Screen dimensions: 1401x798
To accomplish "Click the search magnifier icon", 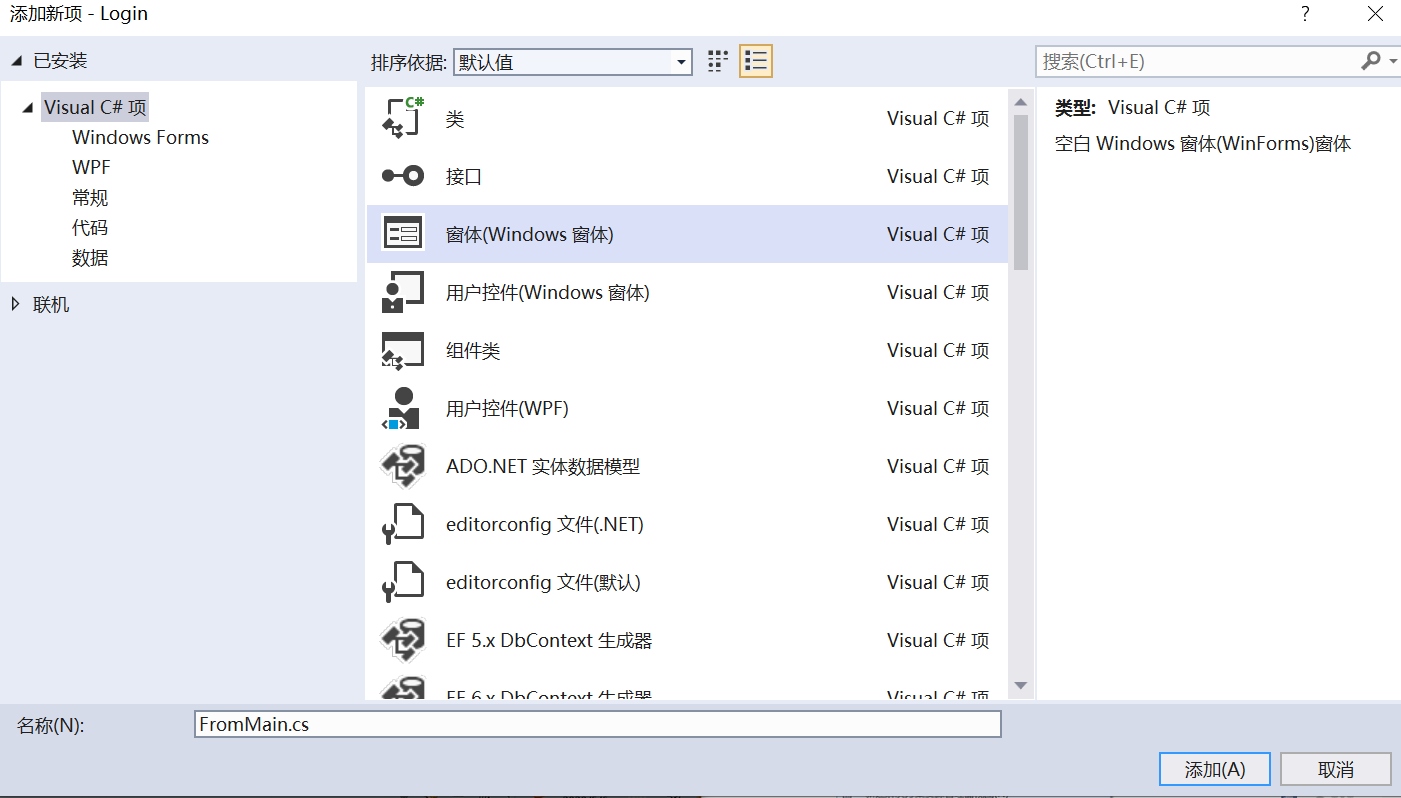I will click(1371, 61).
